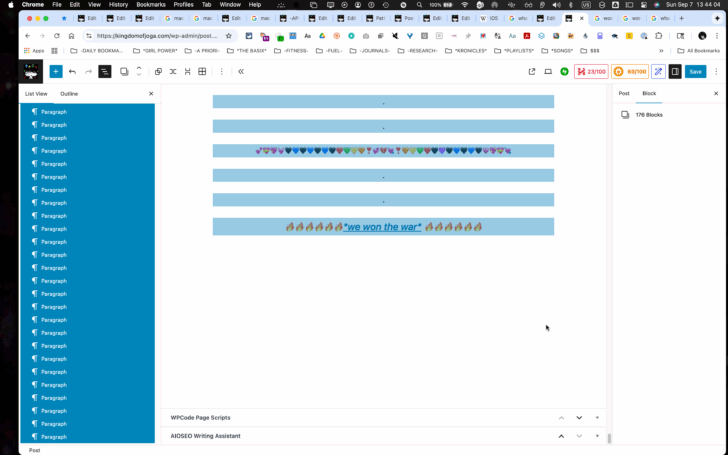
Task: Open editor options menu beside Save
Action: click(x=716, y=72)
